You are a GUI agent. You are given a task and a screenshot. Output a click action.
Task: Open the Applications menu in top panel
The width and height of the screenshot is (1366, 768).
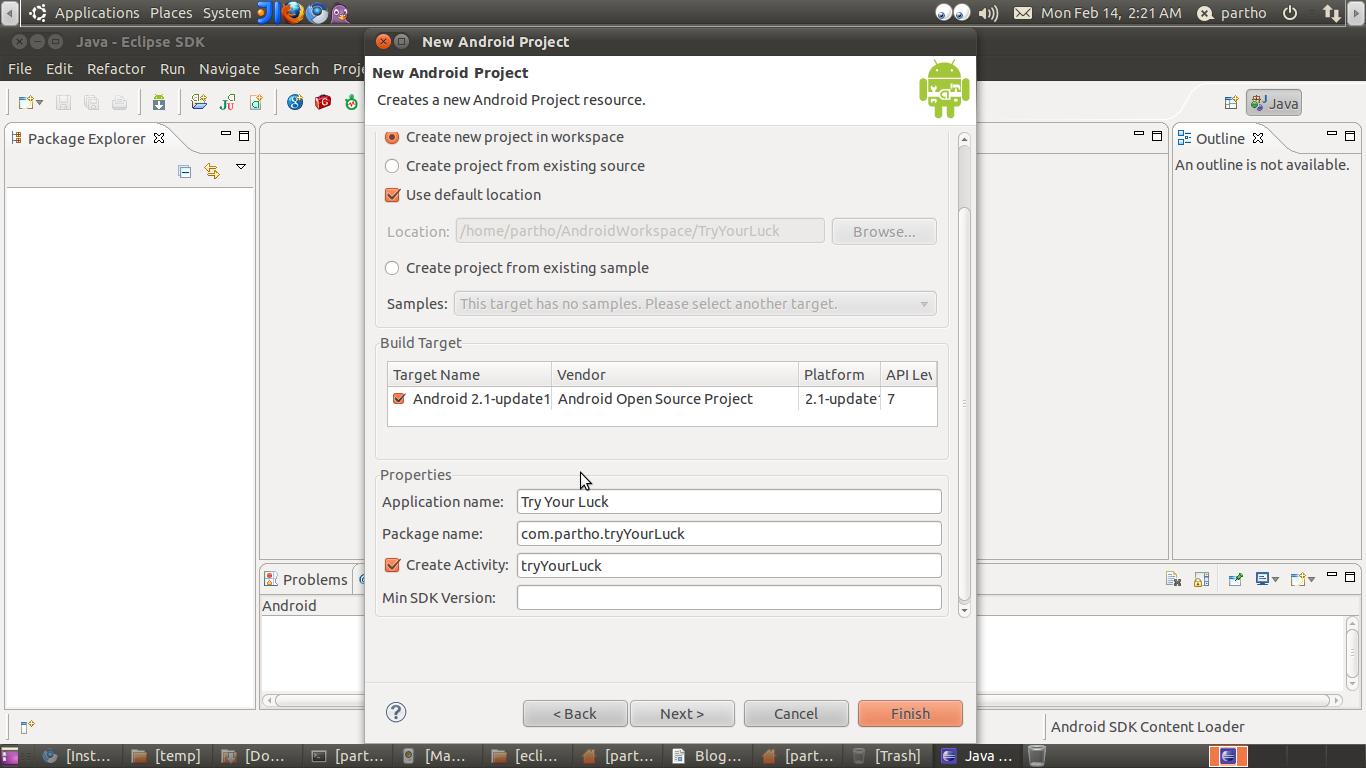[97, 13]
